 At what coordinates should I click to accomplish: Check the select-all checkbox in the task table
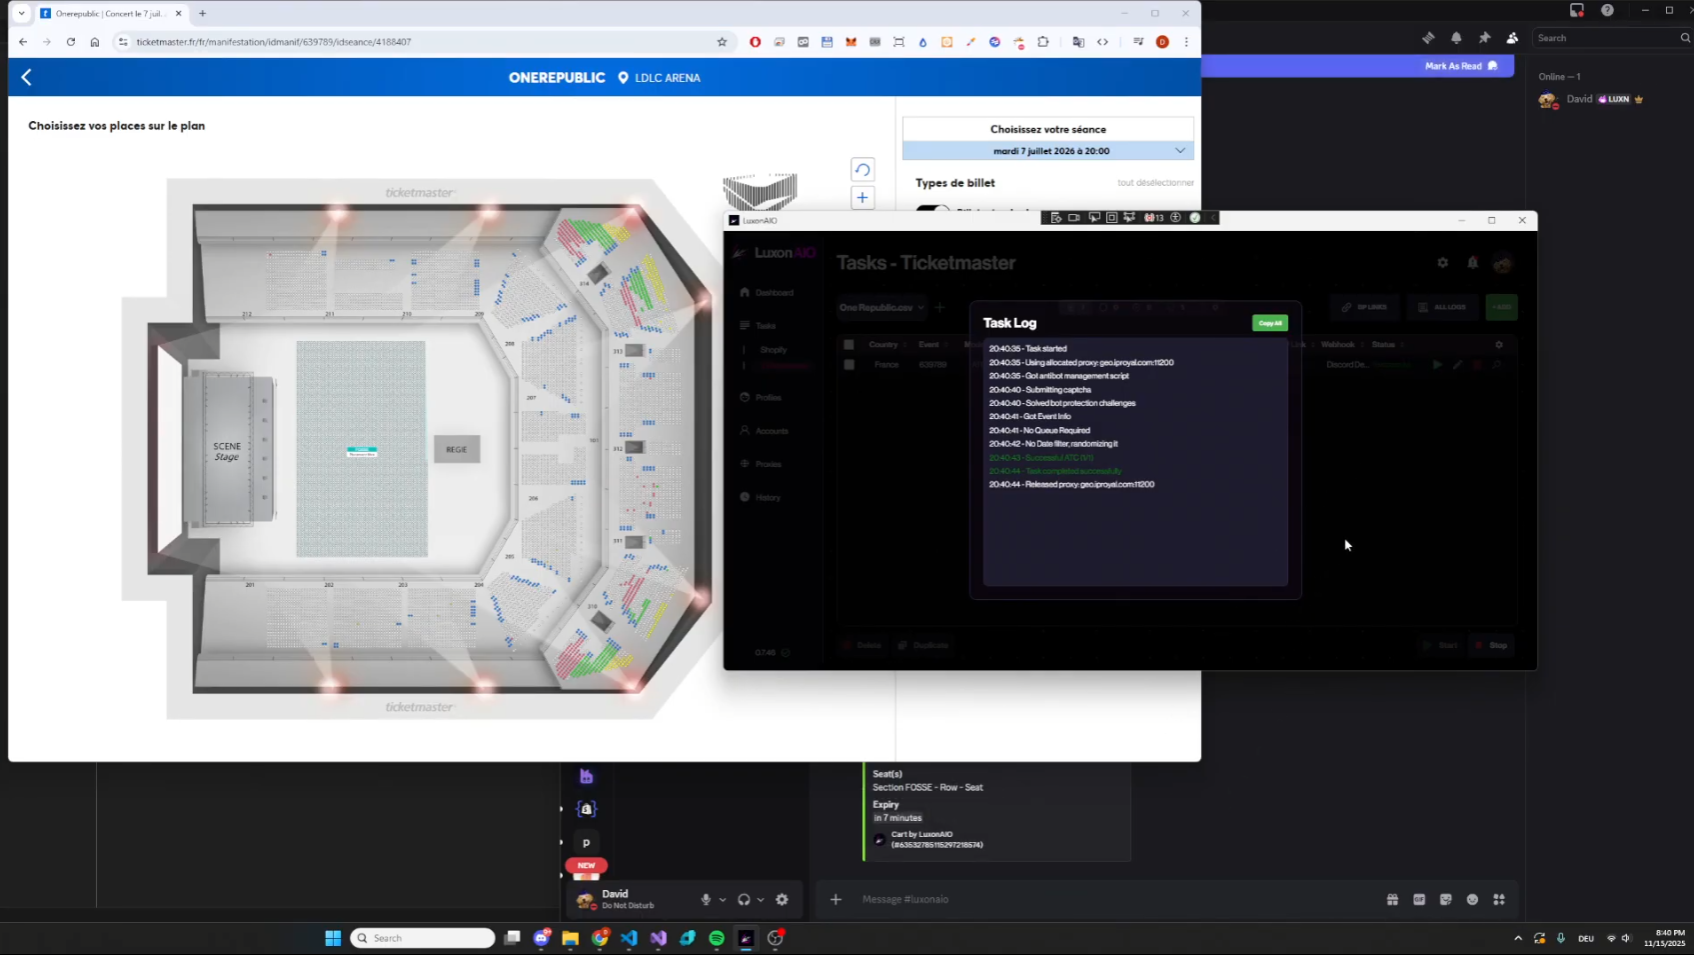point(849,344)
